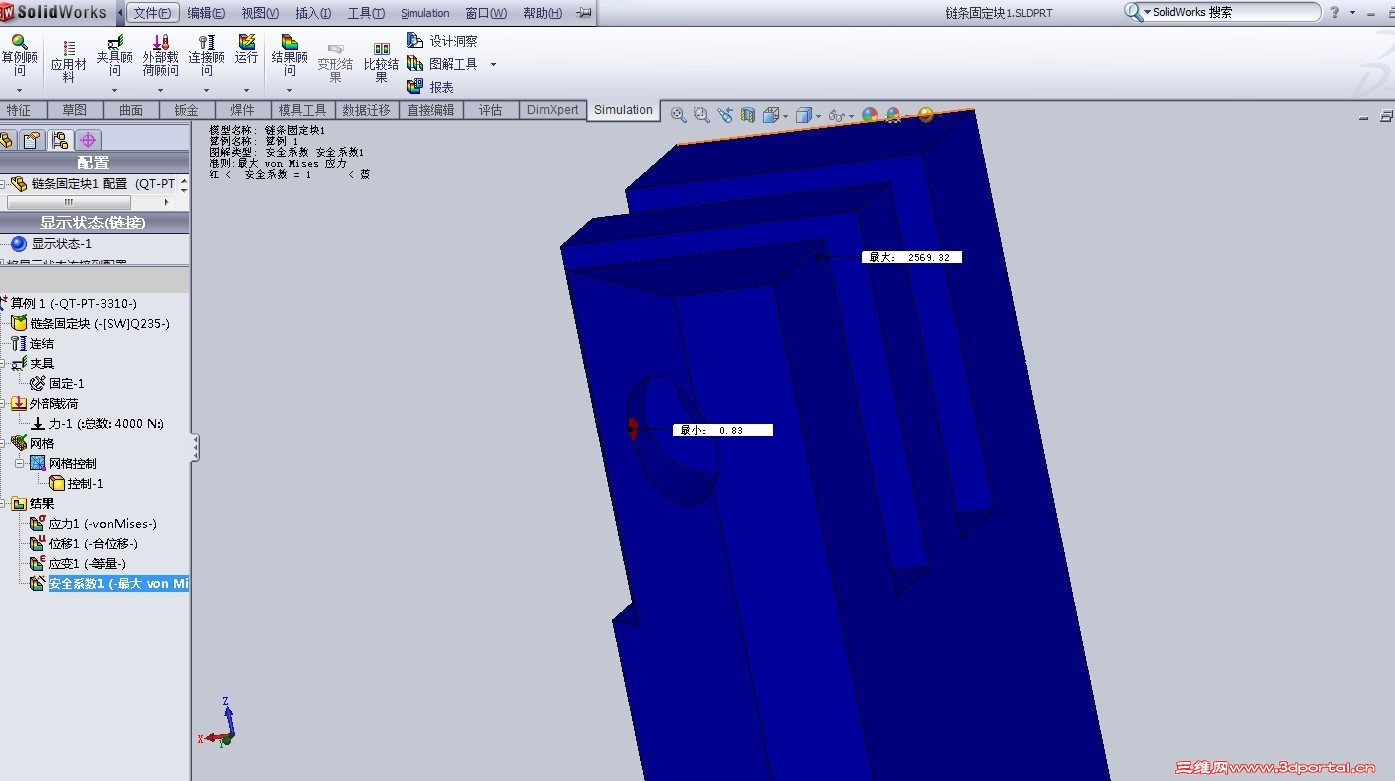Open the DimXpertManager crosshair tab icon
The width and height of the screenshot is (1395, 781).
(88, 140)
